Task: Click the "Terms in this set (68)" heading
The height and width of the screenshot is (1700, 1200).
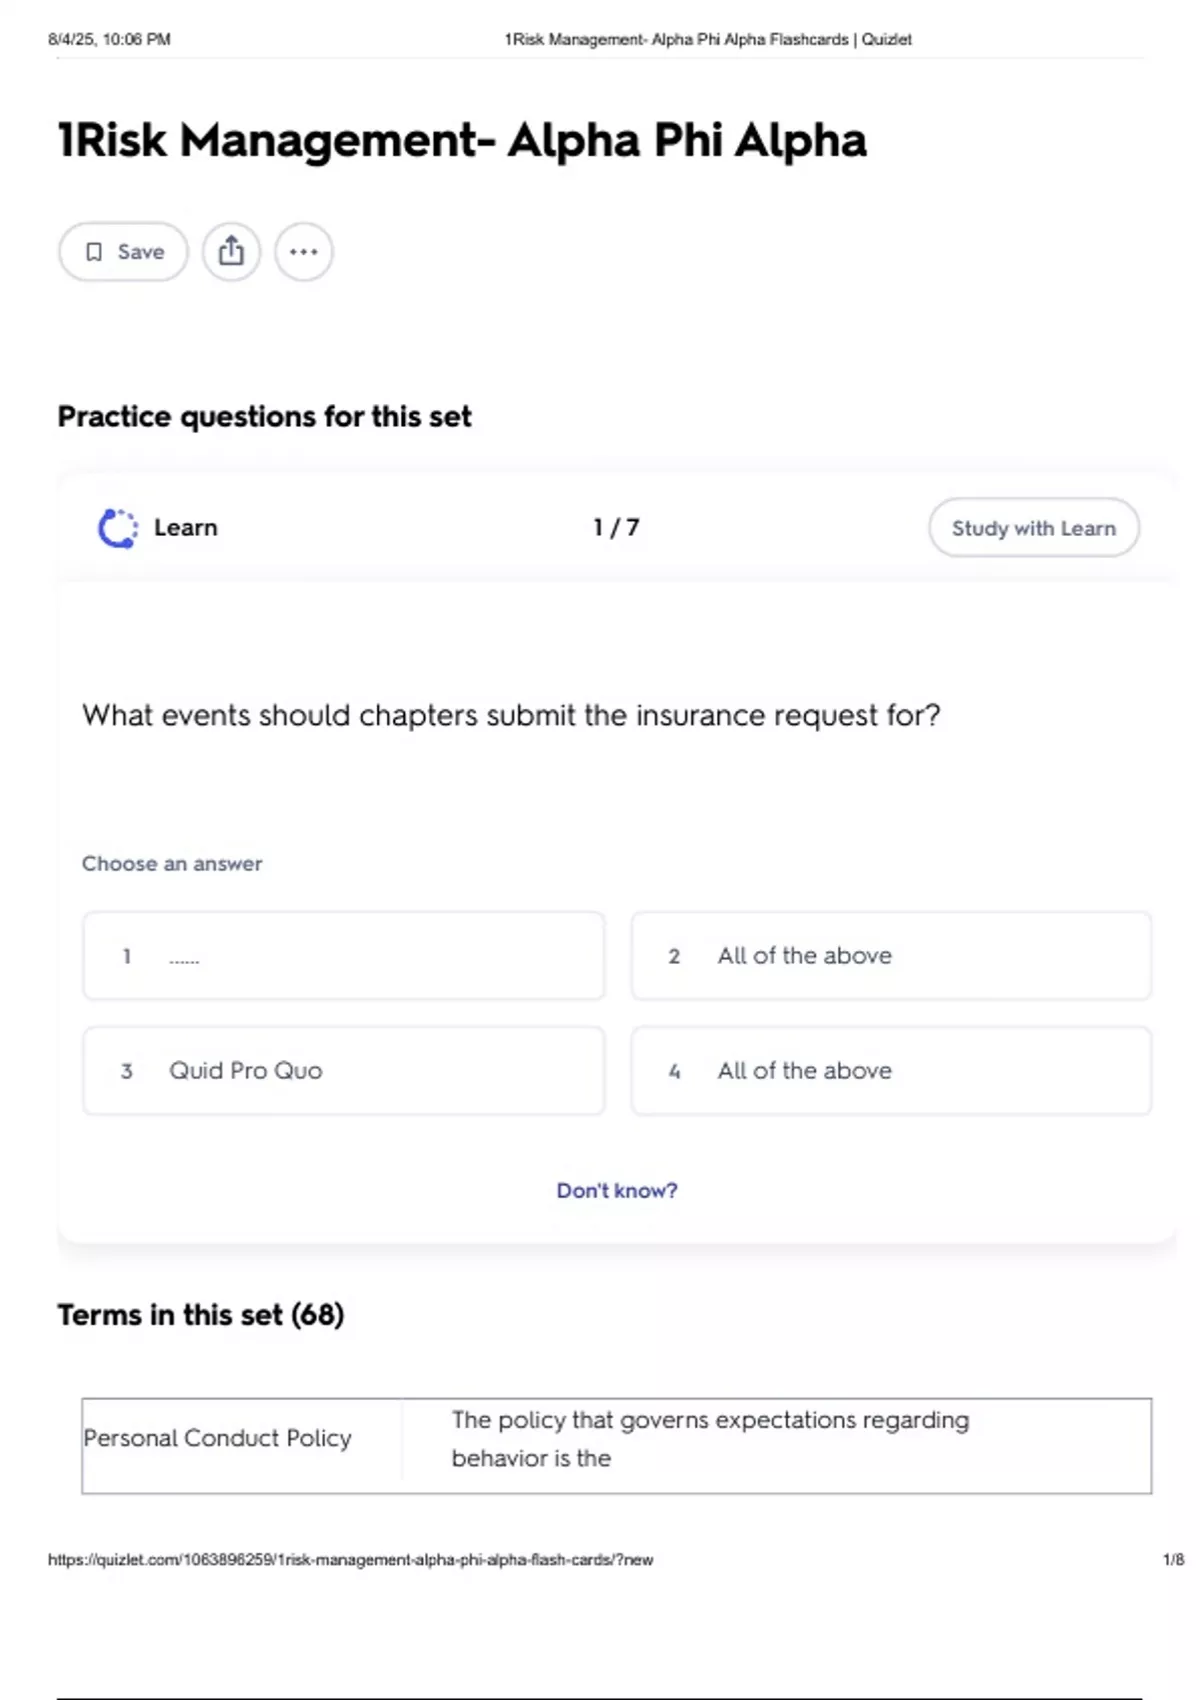Action: (201, 1315)
